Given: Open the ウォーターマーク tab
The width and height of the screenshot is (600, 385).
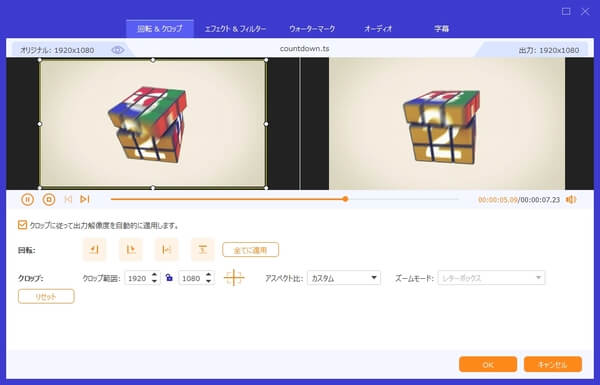Looking at the screenshot, I should coord(312,29).
